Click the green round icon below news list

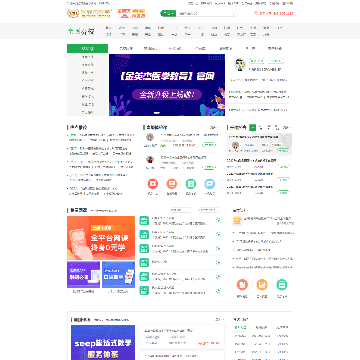282,285
